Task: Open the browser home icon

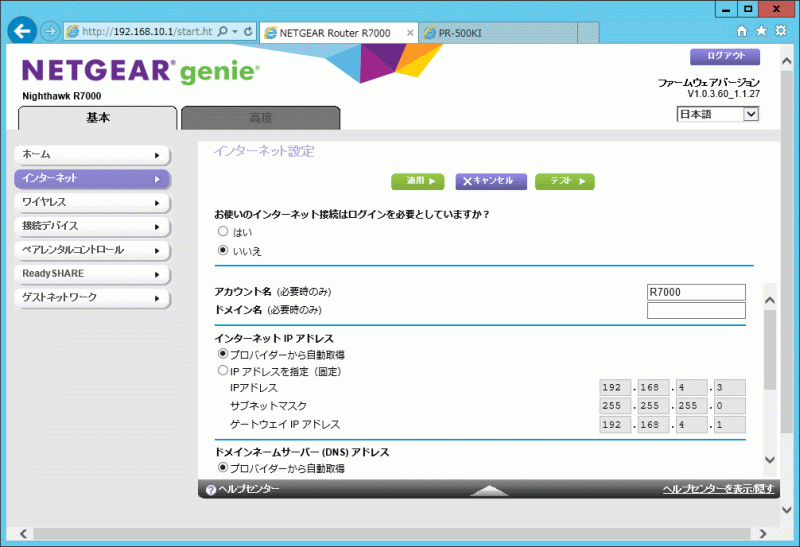Action: [x=742, y=31]
